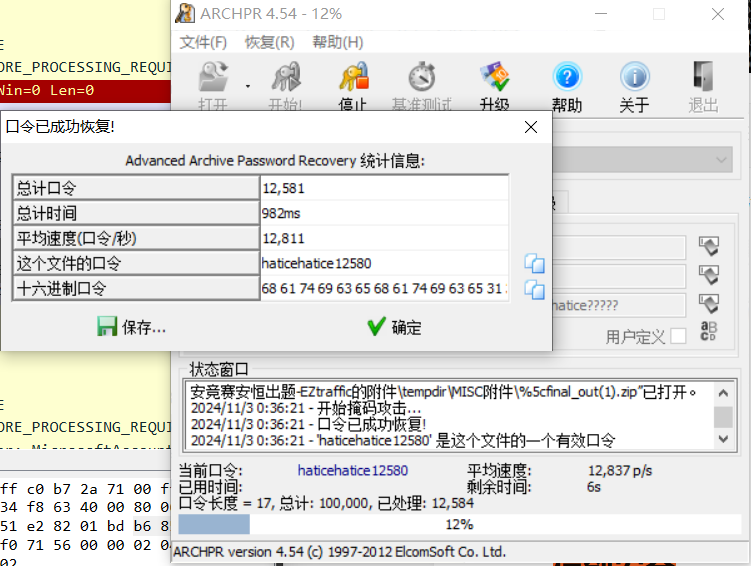The image size is (751, 566).
Task: Open the 恢复(R) menu
Action: [269, 42]
